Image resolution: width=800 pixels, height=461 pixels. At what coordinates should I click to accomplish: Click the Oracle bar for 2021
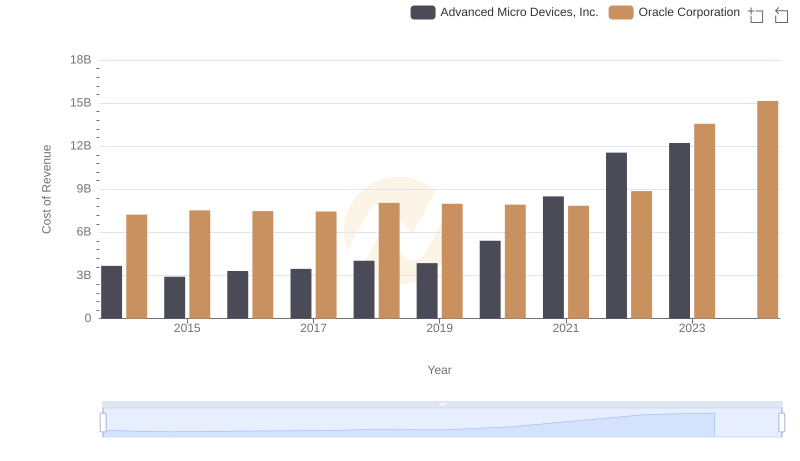[579, 262]
